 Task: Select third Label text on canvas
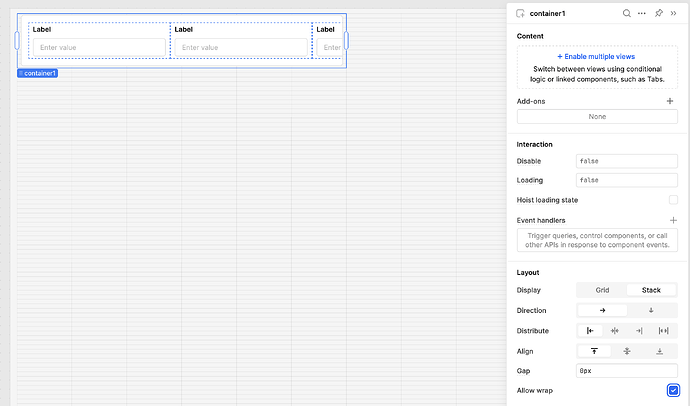(x=325, y=29)
